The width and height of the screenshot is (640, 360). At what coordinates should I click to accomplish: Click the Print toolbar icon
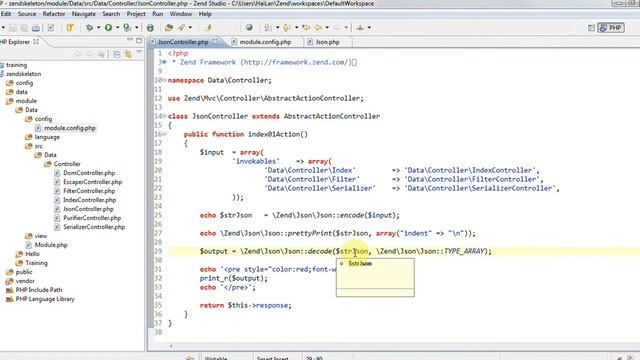coord(36,28)
